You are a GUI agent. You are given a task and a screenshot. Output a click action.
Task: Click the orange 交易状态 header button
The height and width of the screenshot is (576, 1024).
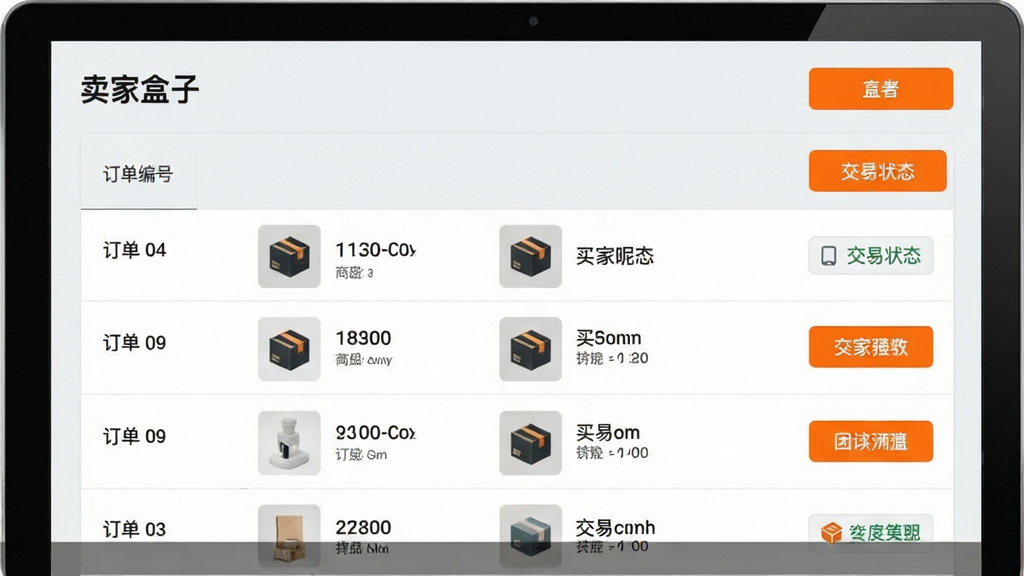point(877,171)
